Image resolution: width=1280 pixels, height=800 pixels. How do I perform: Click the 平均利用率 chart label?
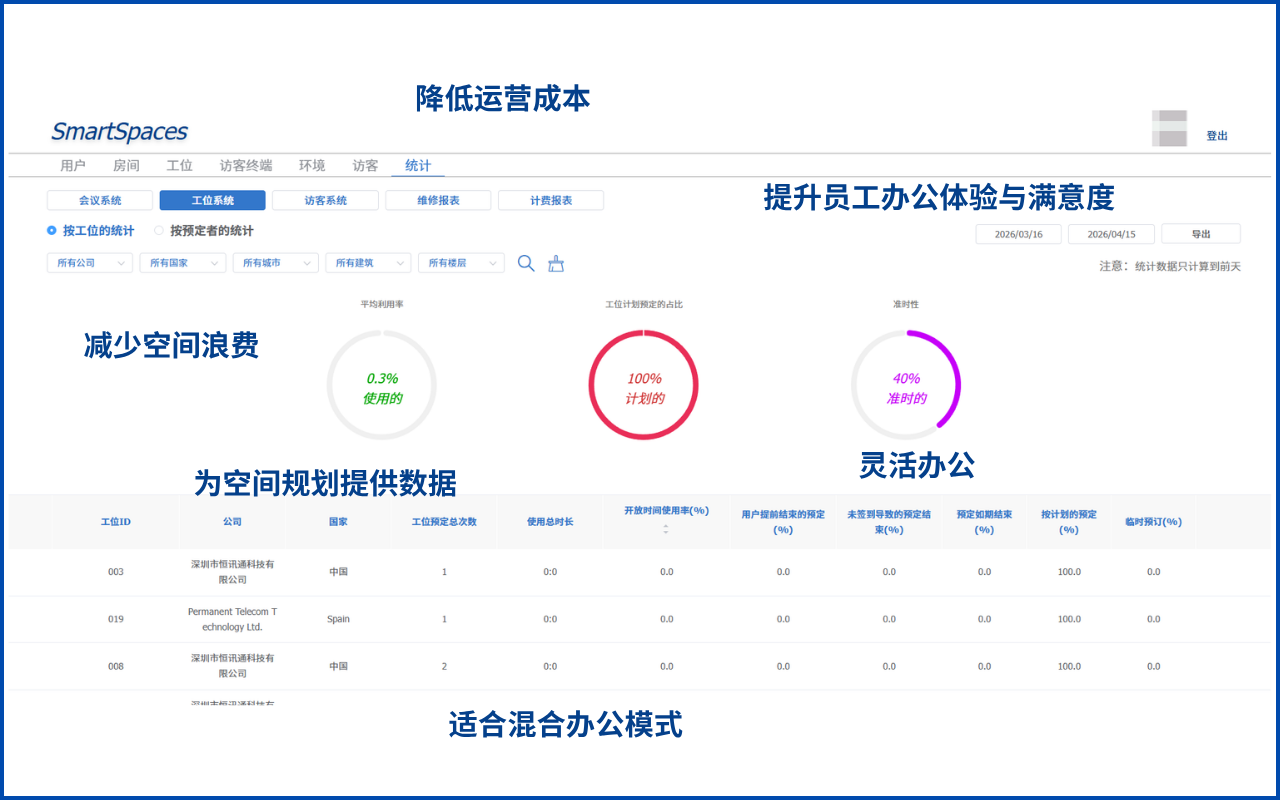pyautogui.click(x=382, y=303)
